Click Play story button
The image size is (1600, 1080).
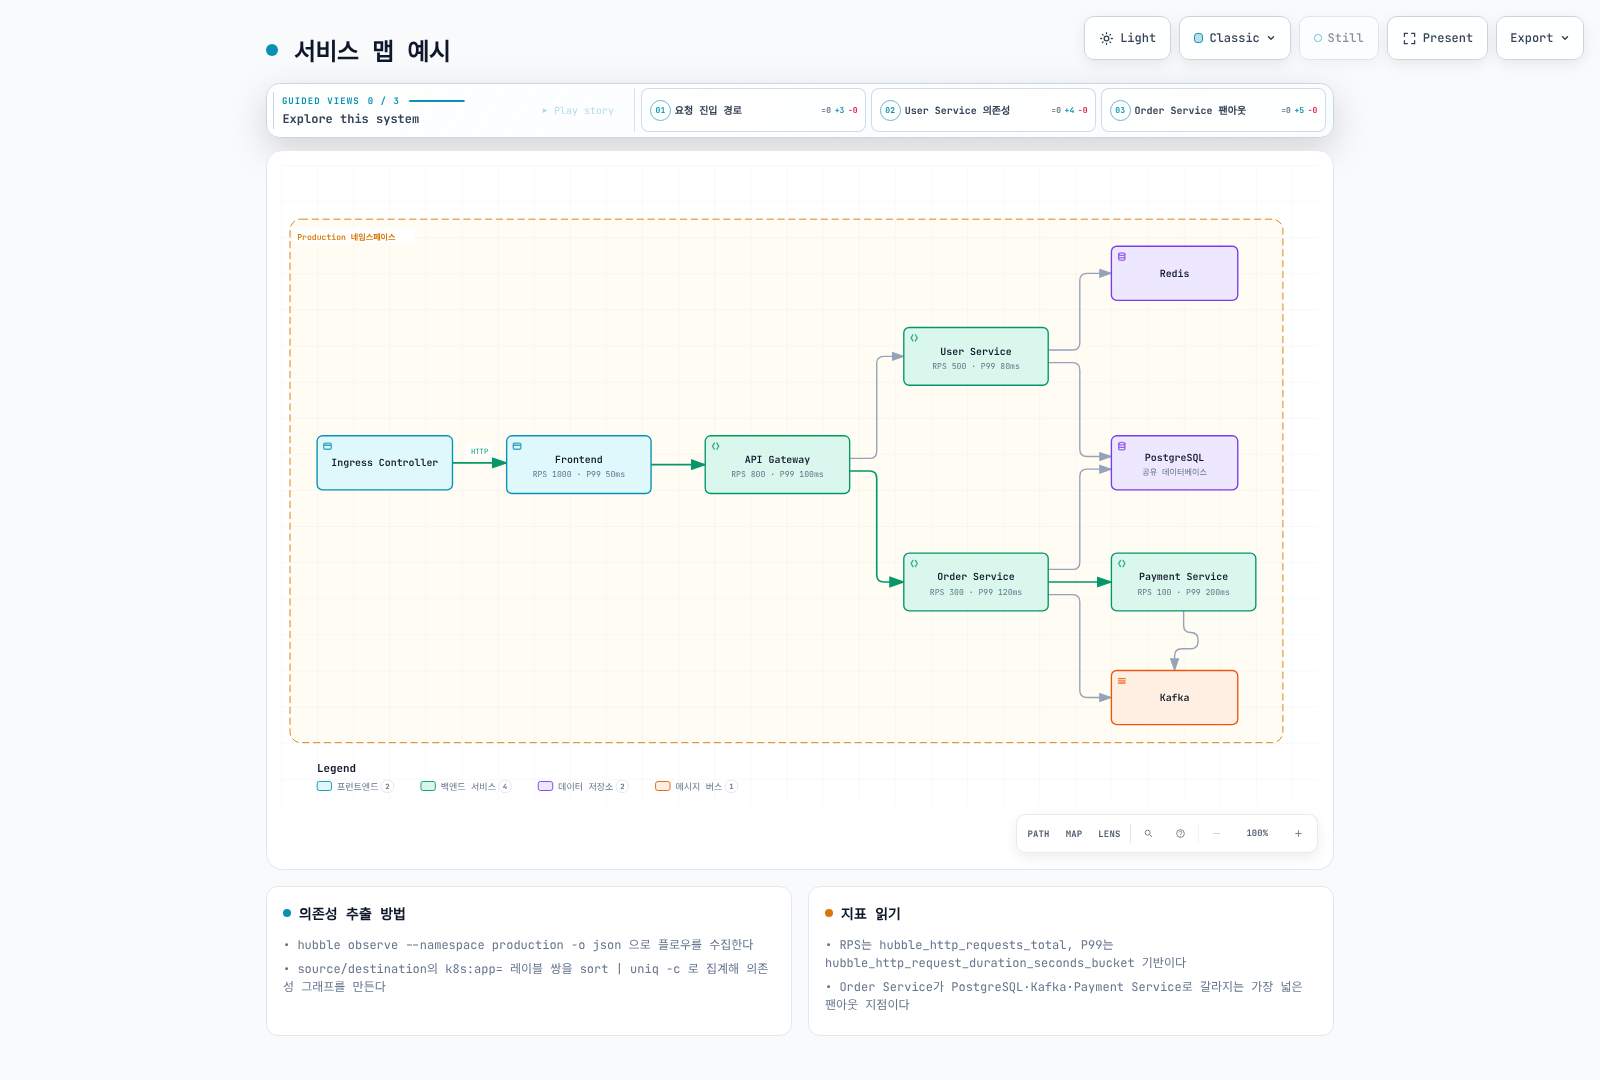point(578,110)
